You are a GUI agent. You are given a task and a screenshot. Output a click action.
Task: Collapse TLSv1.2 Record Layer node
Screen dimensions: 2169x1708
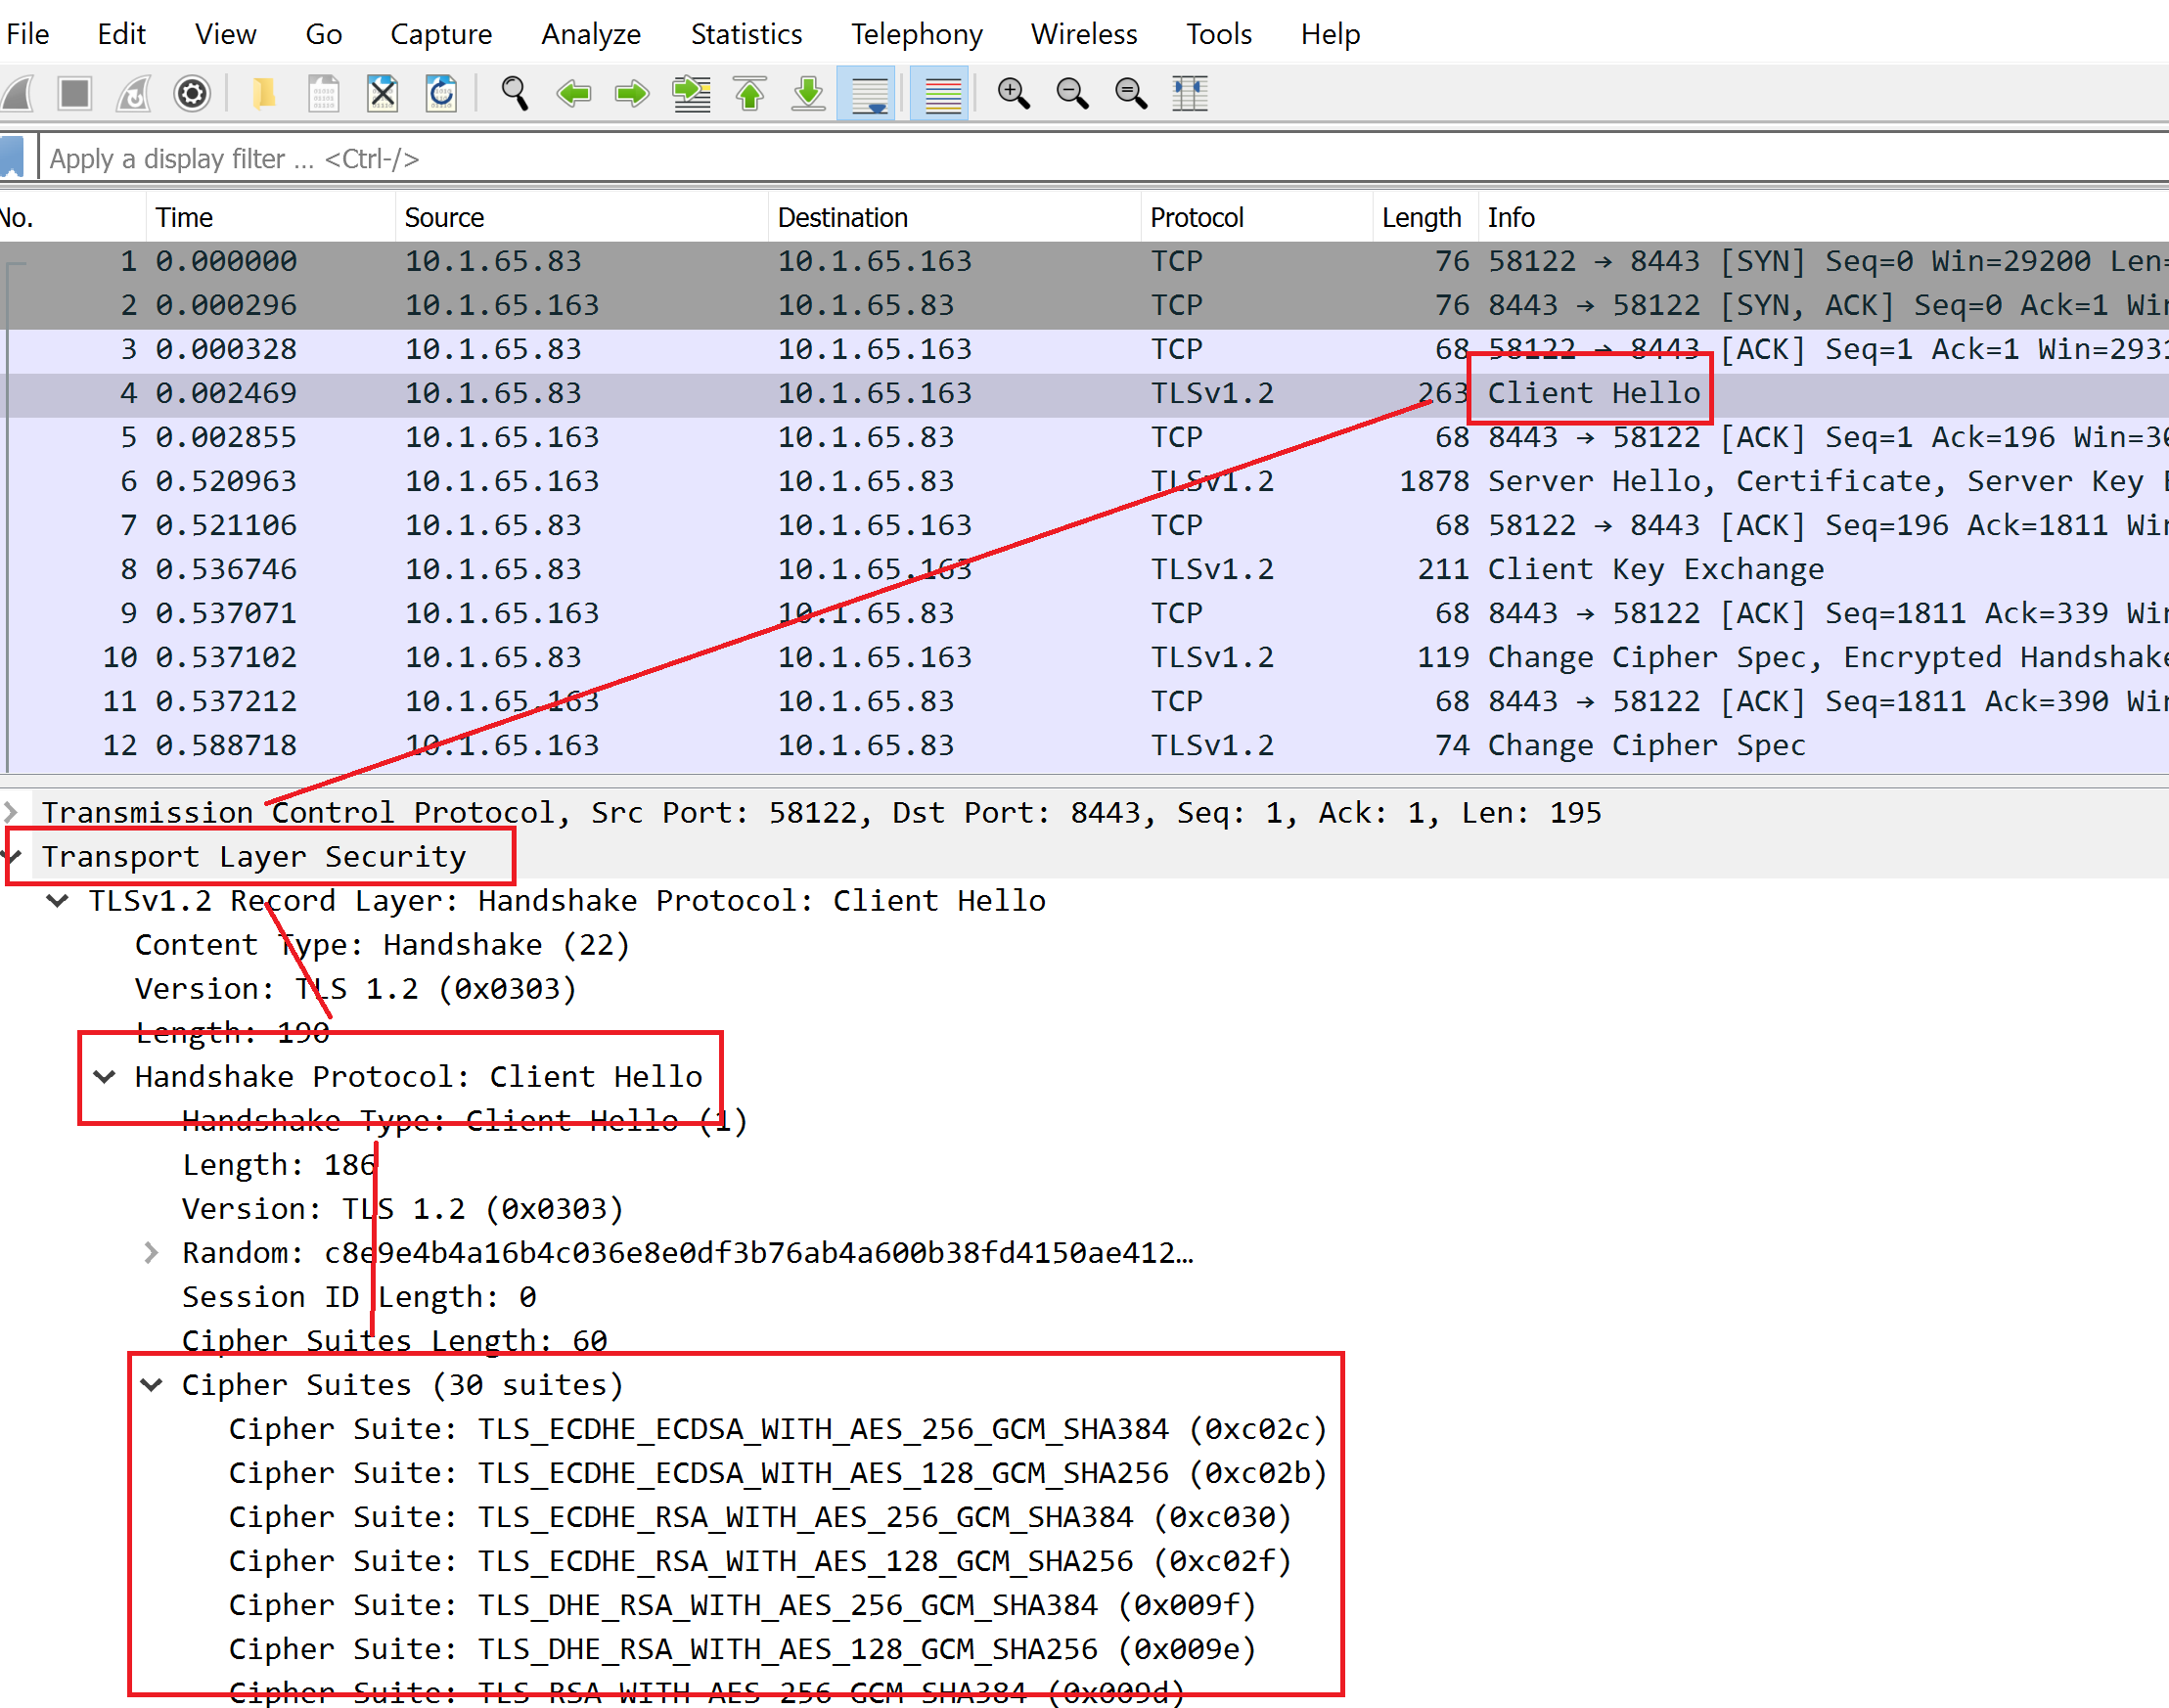(59, 900)
